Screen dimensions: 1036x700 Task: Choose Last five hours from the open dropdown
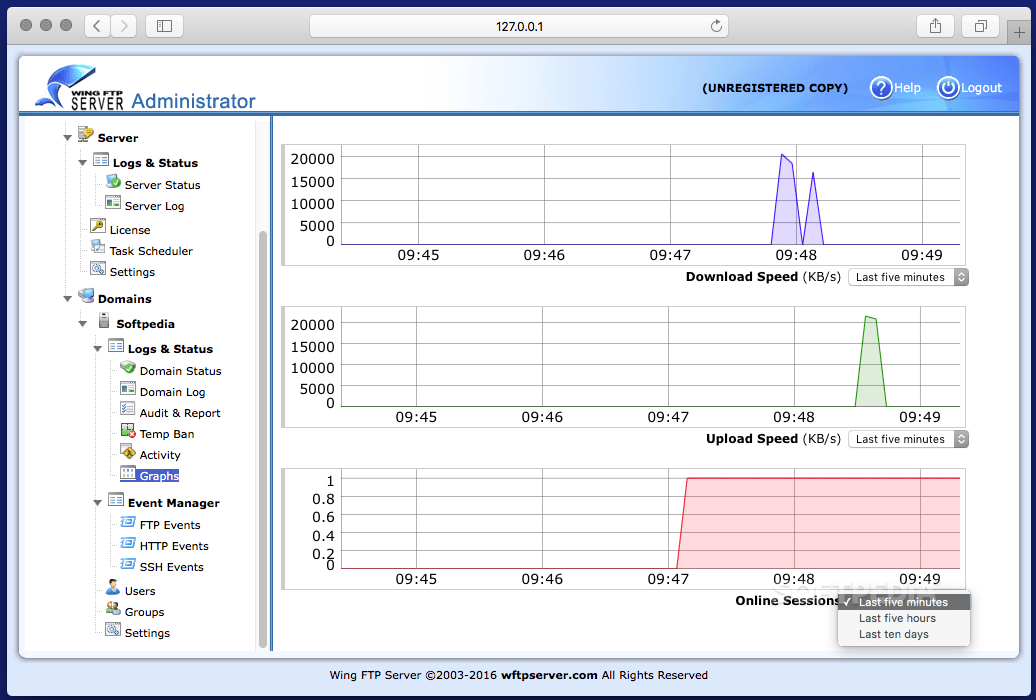click(x=897, y=618)
